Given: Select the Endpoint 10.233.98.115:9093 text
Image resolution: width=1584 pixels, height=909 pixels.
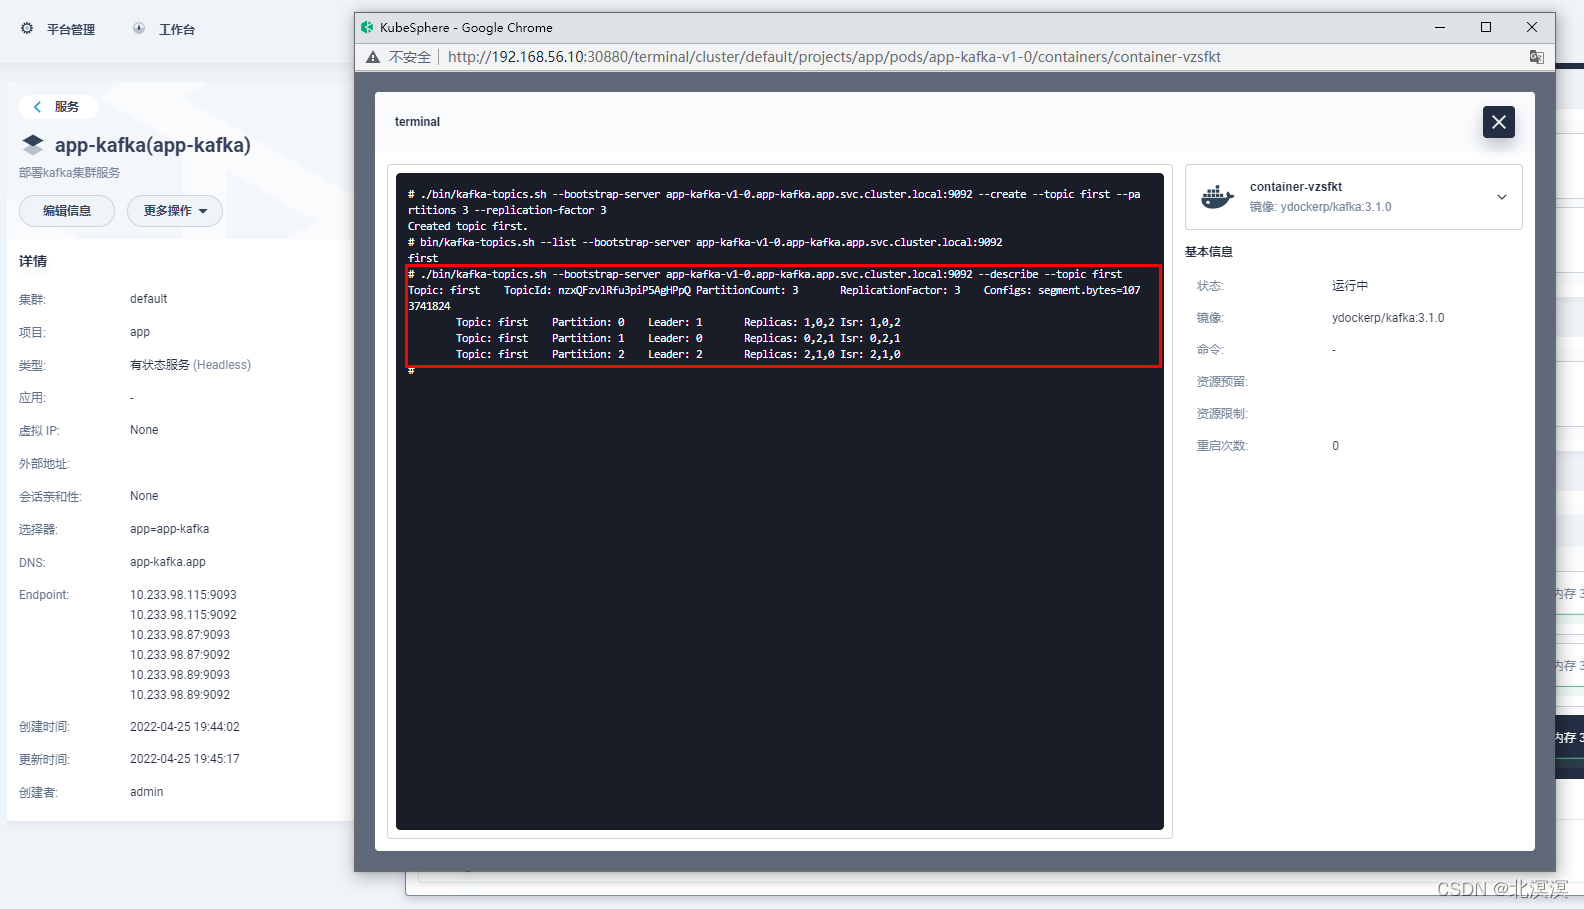Looking at the screenshot, I should click(183, 595).
